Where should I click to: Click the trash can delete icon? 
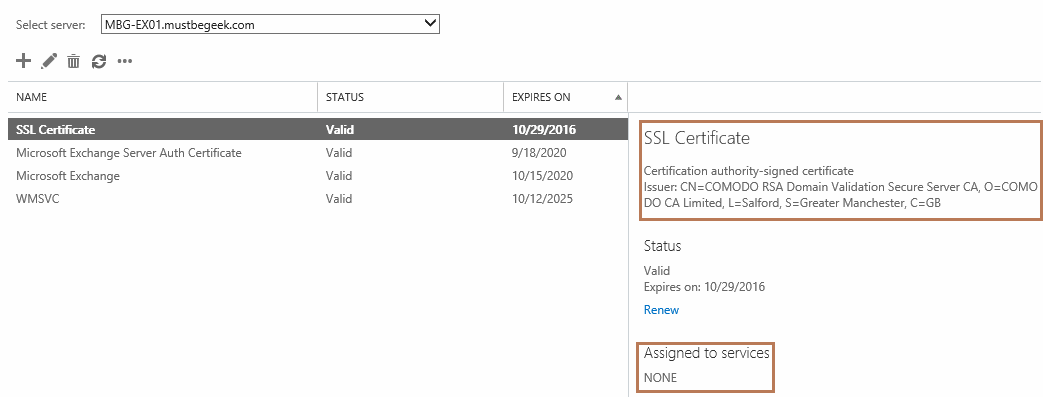pos(74,62)
